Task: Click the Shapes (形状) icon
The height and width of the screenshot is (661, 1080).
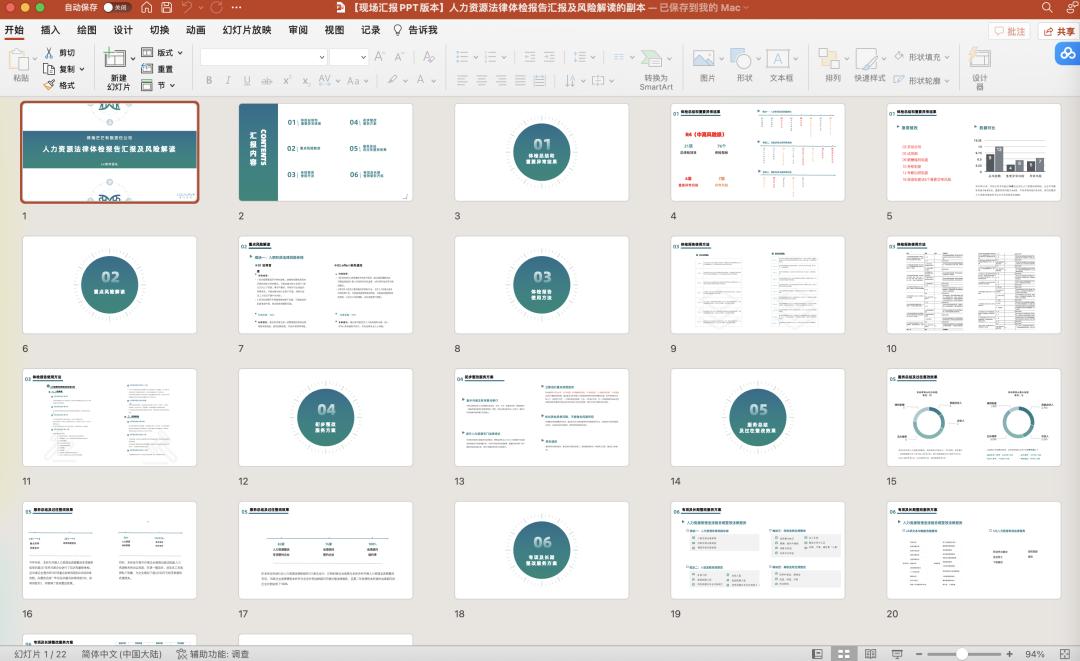Action: [x=741, y=59]
